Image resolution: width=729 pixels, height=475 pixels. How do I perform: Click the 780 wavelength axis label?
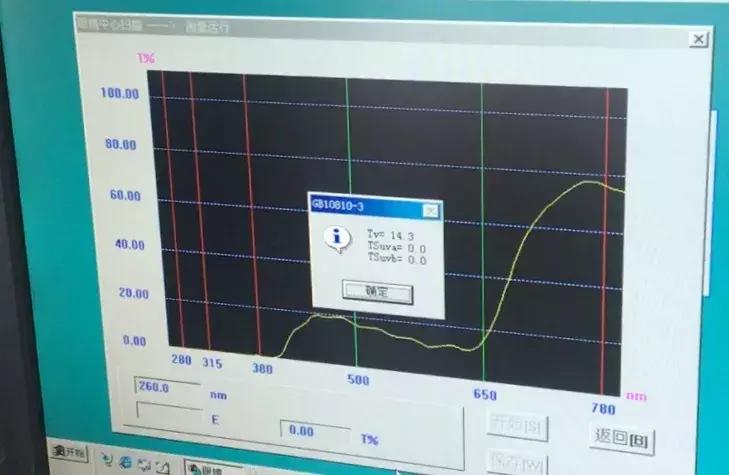[x=603, y=409]
